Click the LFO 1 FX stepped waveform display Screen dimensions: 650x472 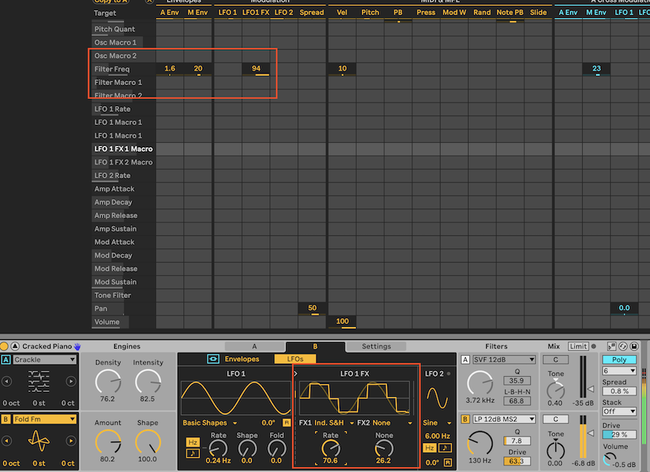tap(355, 398)
